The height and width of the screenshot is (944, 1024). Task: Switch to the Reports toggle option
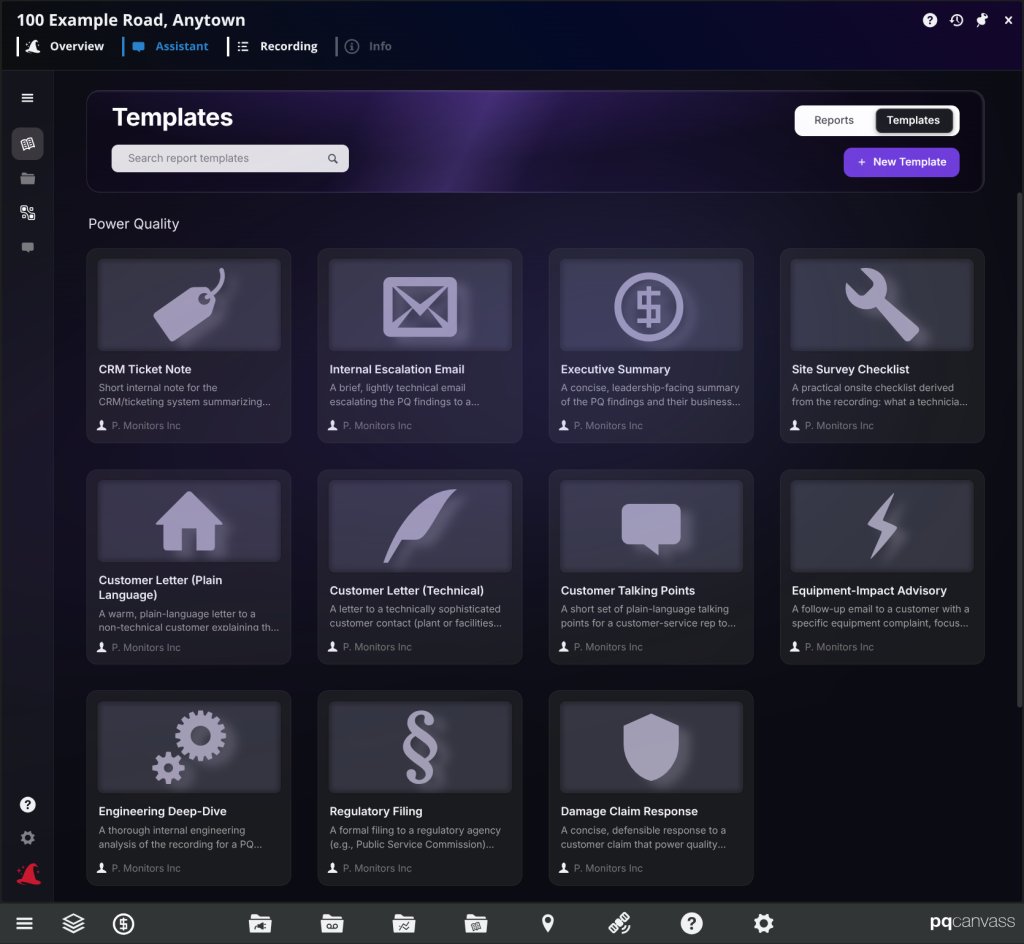pyautogui.click(x=834, y=120)
